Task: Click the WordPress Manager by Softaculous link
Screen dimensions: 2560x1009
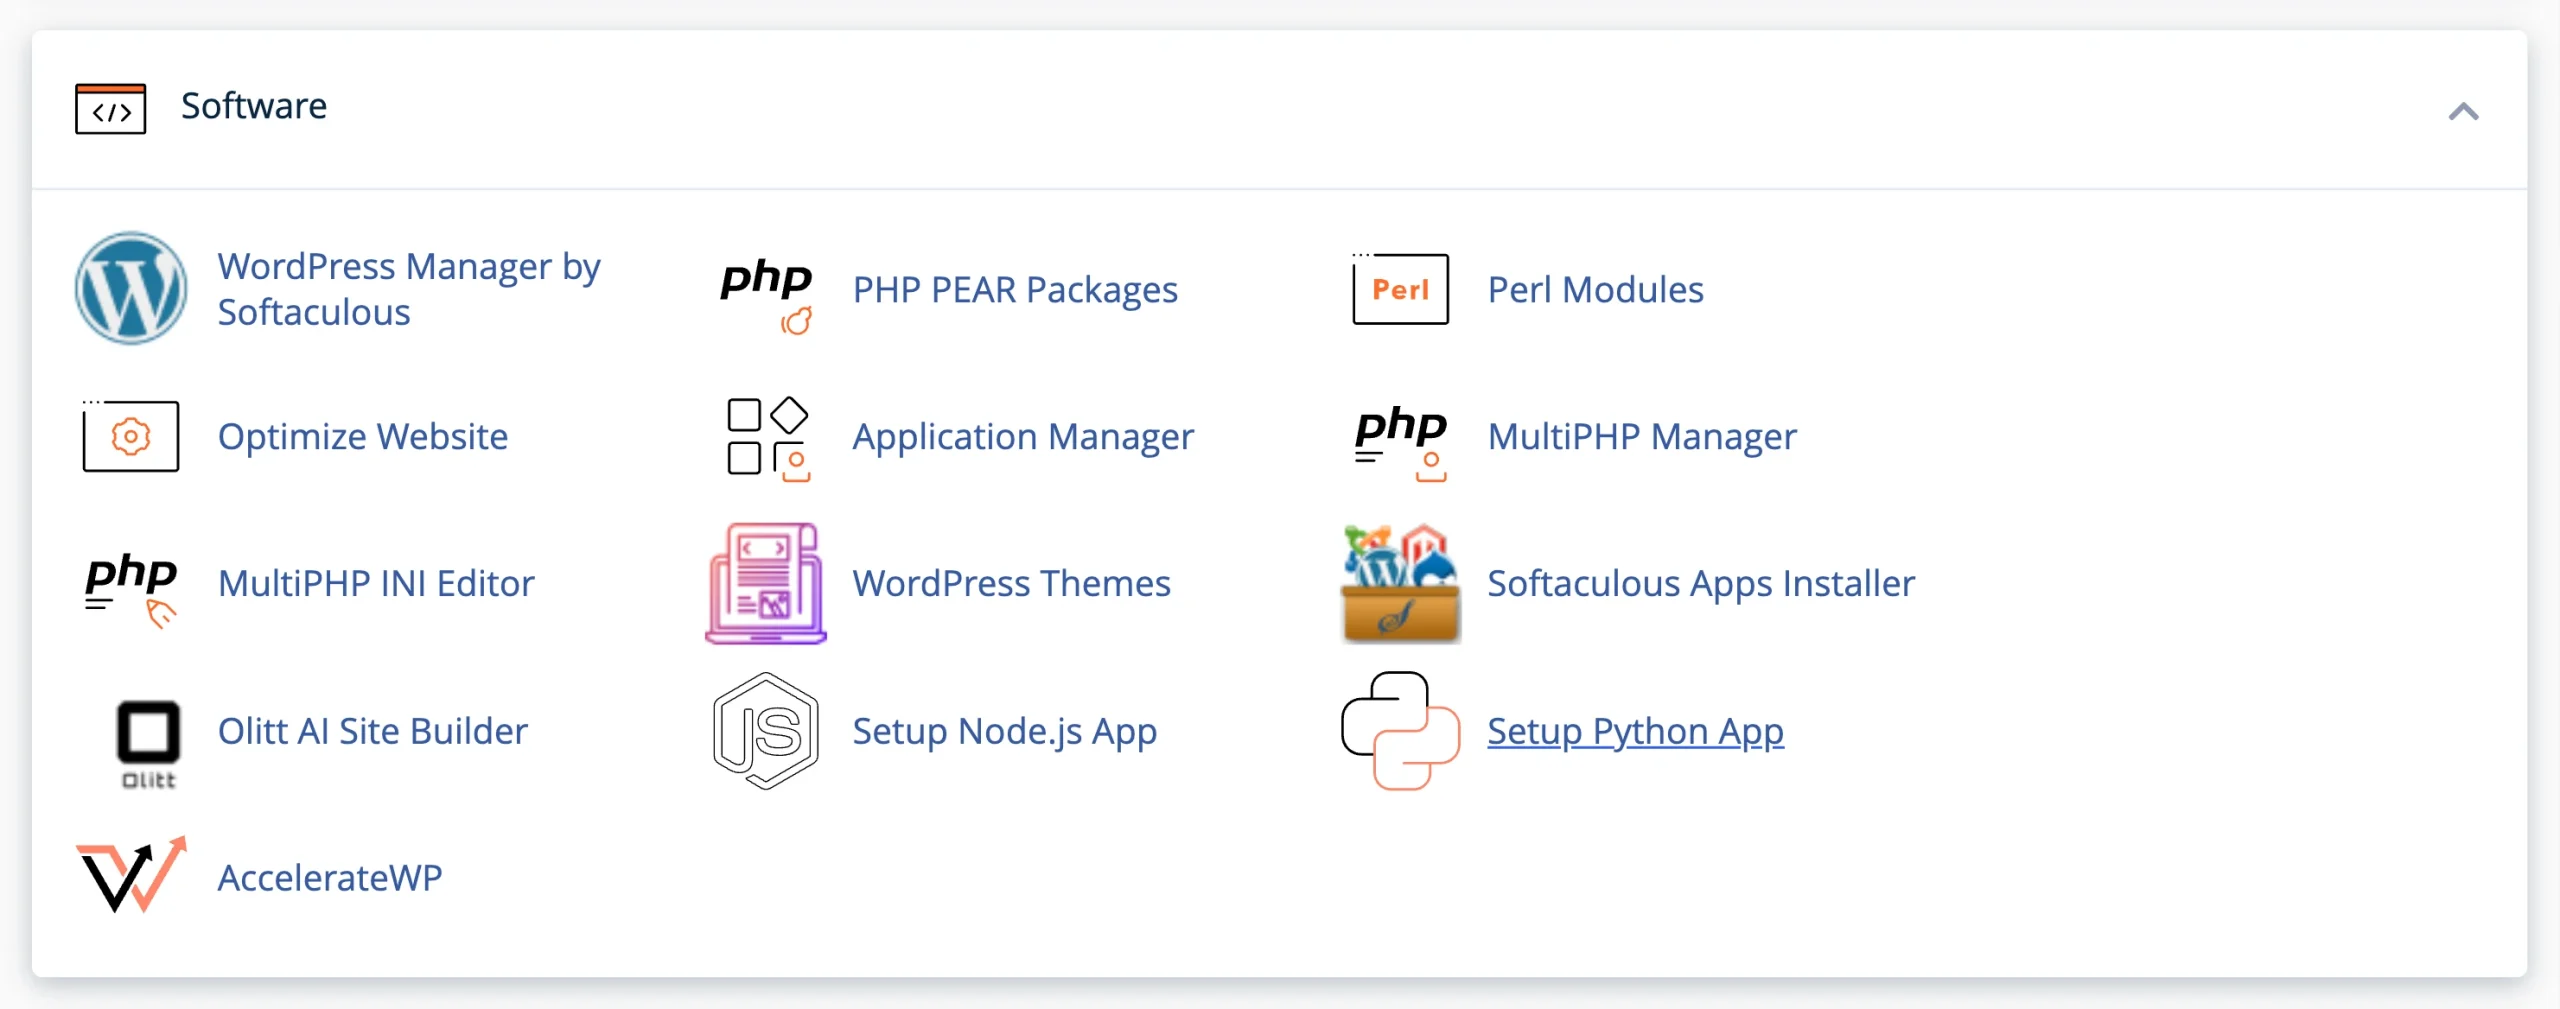Action: coord(409,289)
